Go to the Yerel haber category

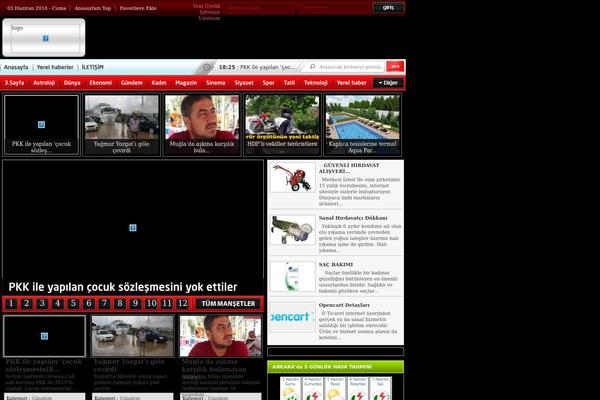351,83
